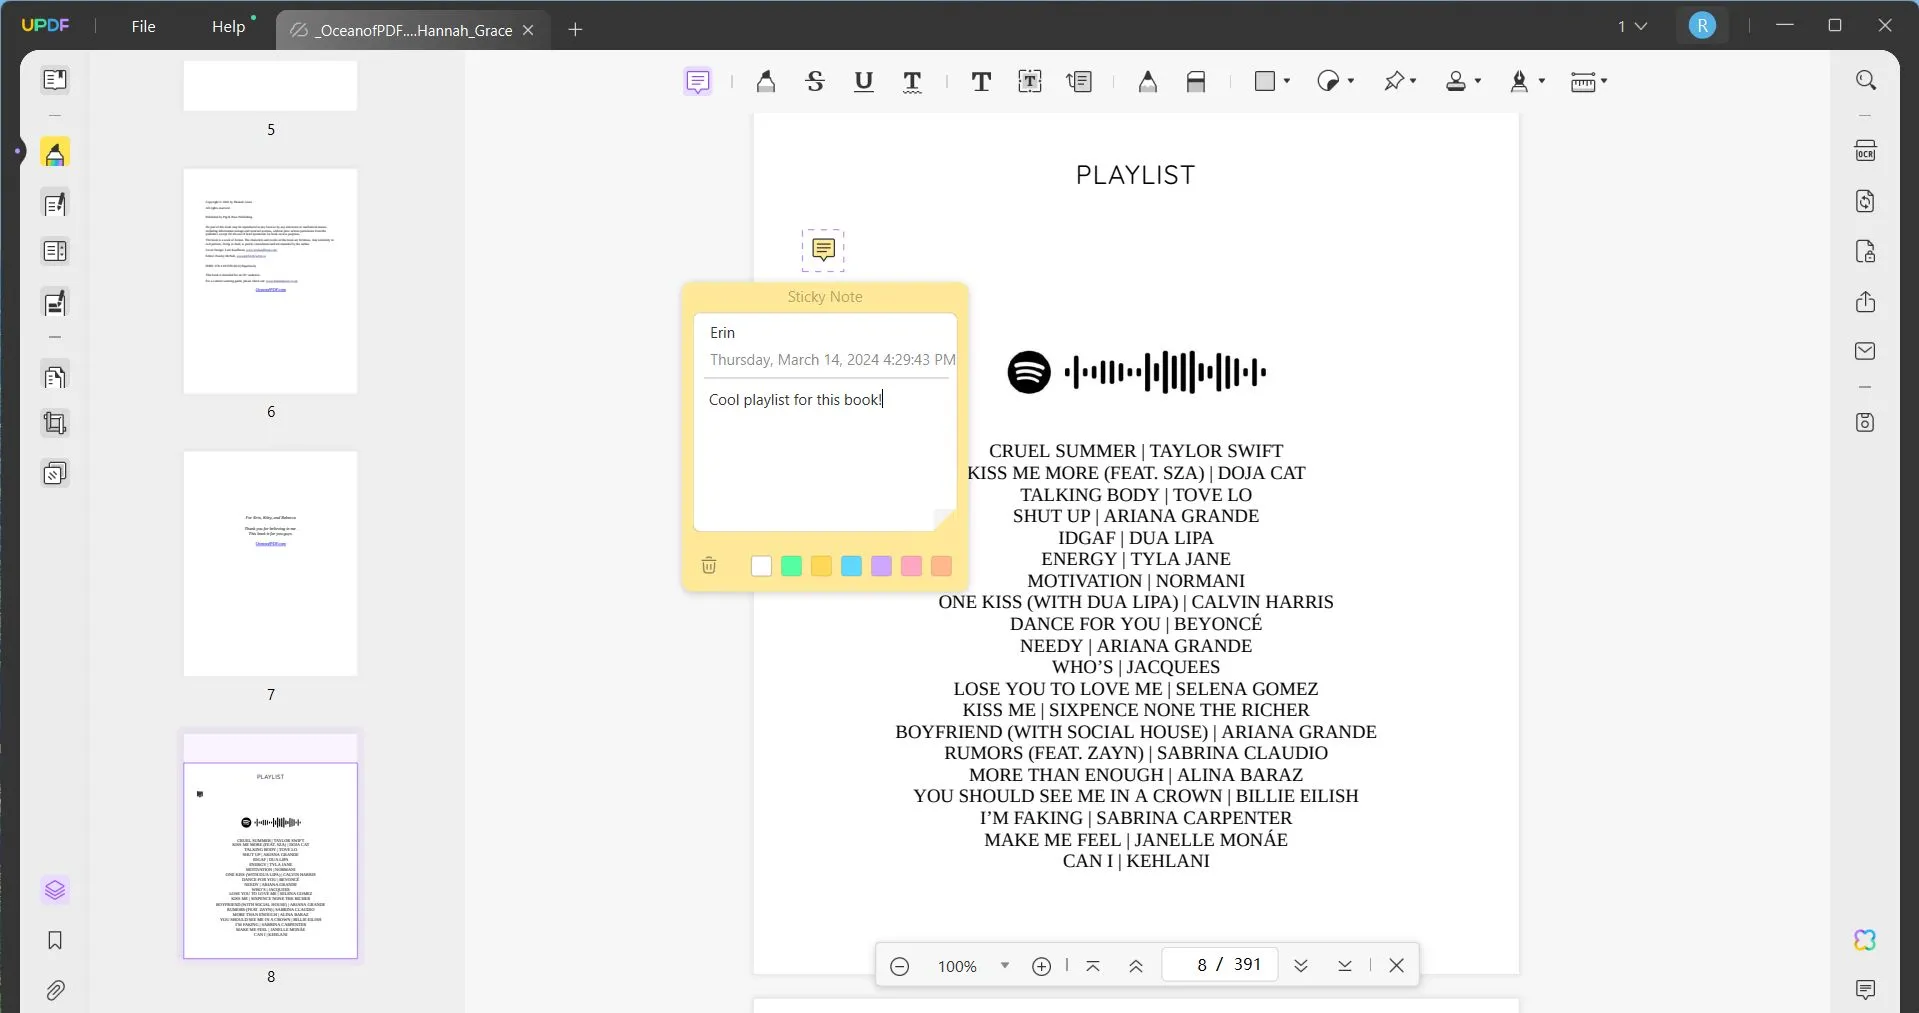Open the user account avatar R
Screen dimensions: 1919x1013
1702,26
